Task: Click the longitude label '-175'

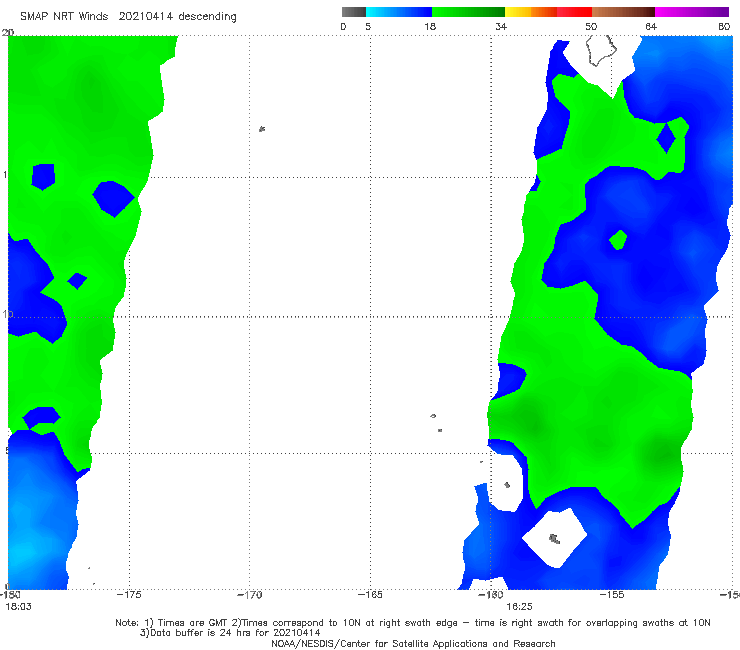Action: pos(129,595)
